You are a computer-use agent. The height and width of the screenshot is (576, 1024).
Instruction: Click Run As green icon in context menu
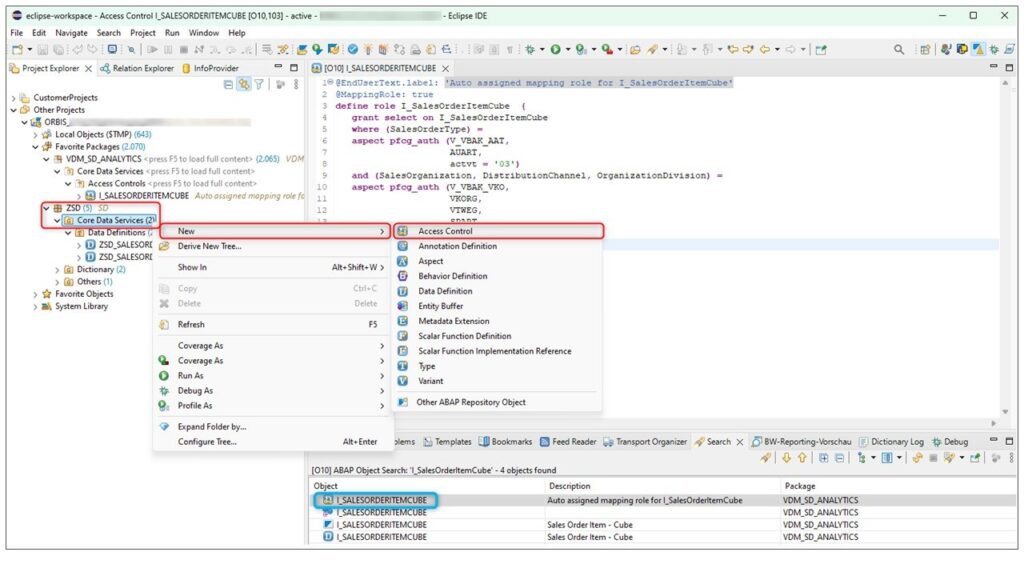point(164,376)
